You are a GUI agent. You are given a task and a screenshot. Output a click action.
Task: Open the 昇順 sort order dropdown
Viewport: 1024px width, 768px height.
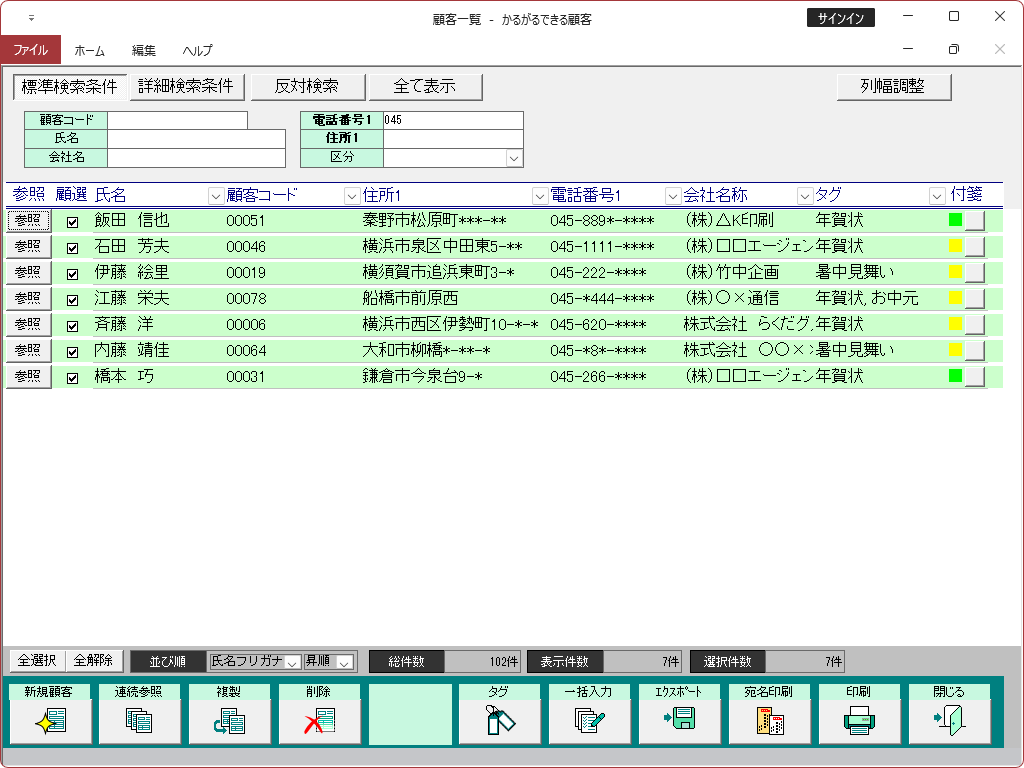tap(345, 662)
